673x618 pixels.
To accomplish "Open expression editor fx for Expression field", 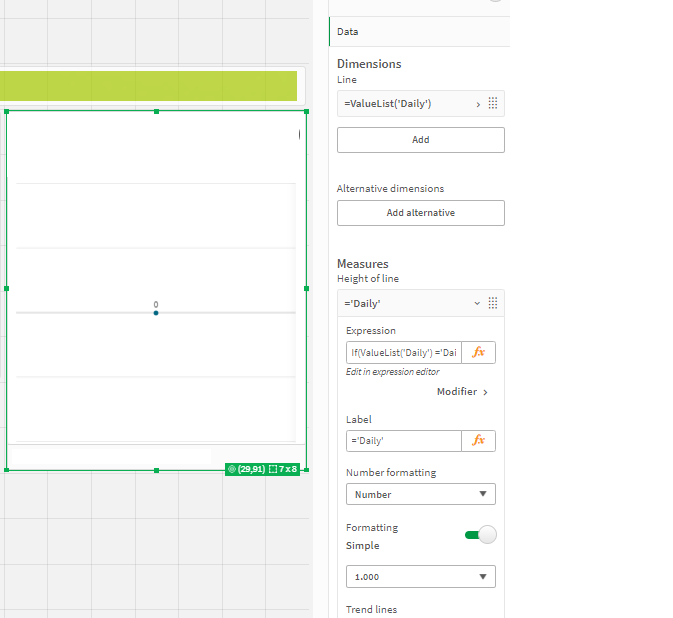I will tap(478, 352).
